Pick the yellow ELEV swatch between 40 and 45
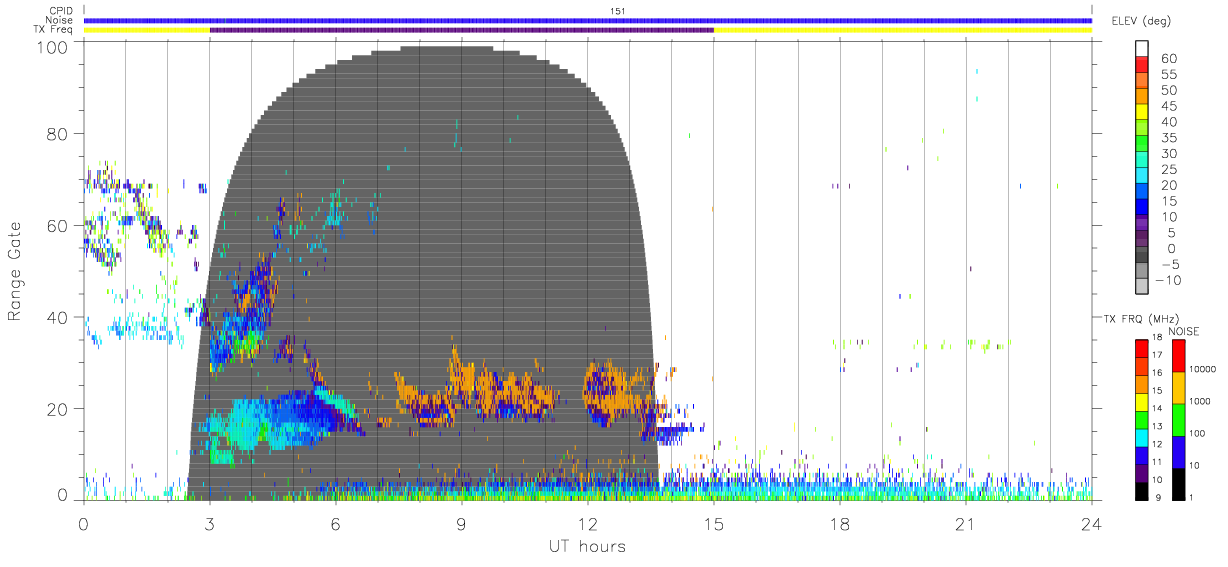The width and height of the screenshot is (1228, 567). [1142, 114]
